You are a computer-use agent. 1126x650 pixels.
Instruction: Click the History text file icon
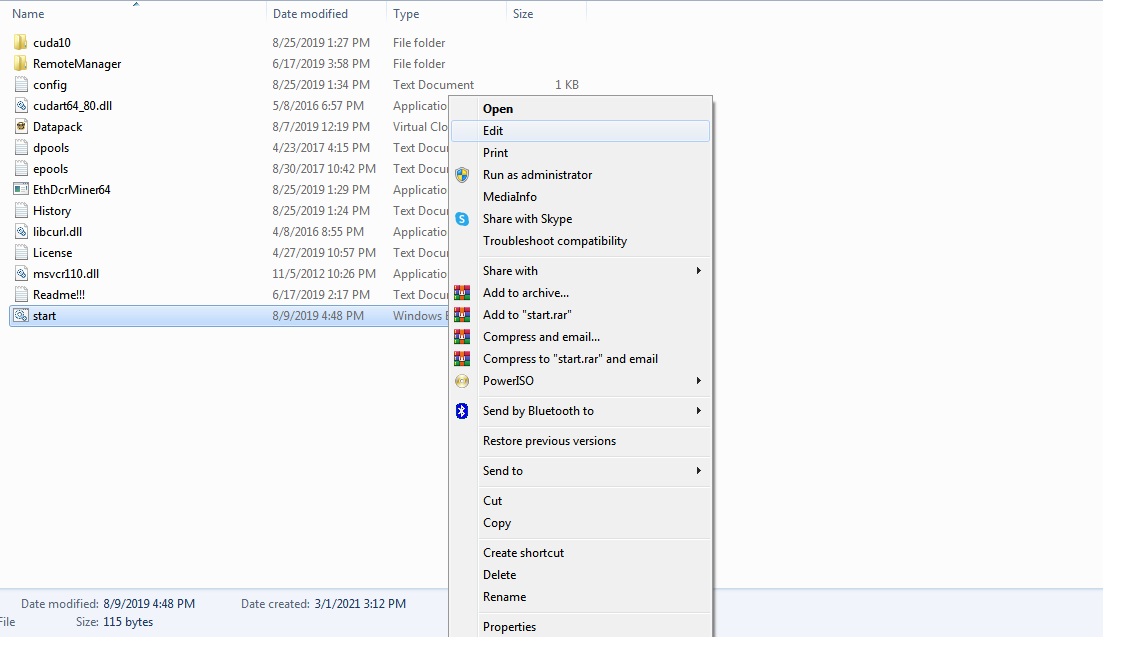point(21,210)
